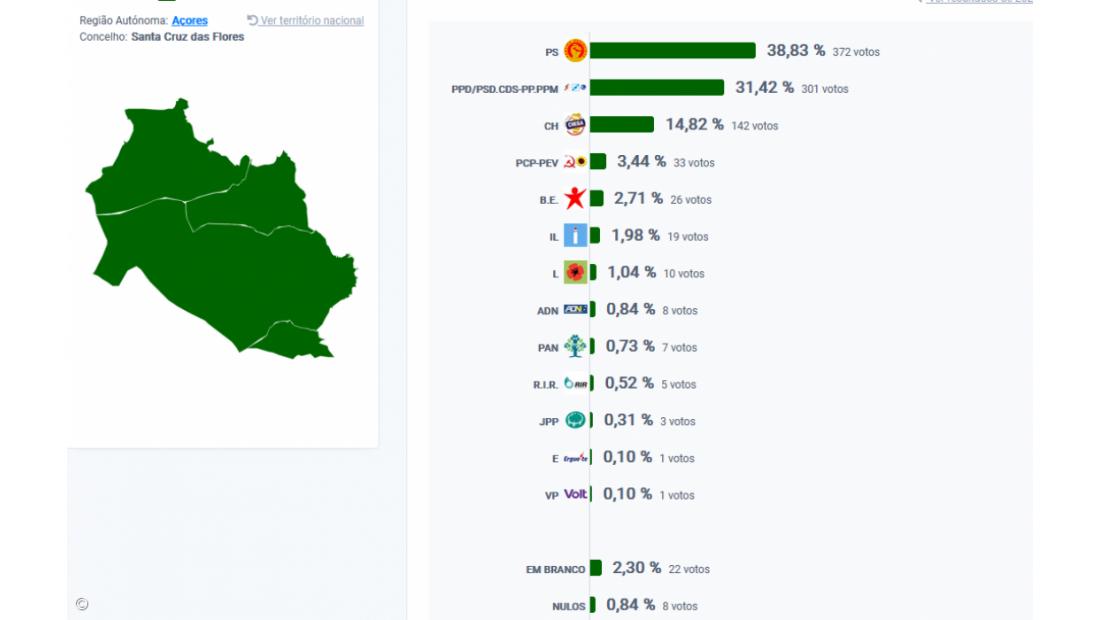Screen dimensions: 1100x620
Task: Click the PPD/PSD.CDS-PP.PPM coalition logo
Action: click(x=575, y=88)
